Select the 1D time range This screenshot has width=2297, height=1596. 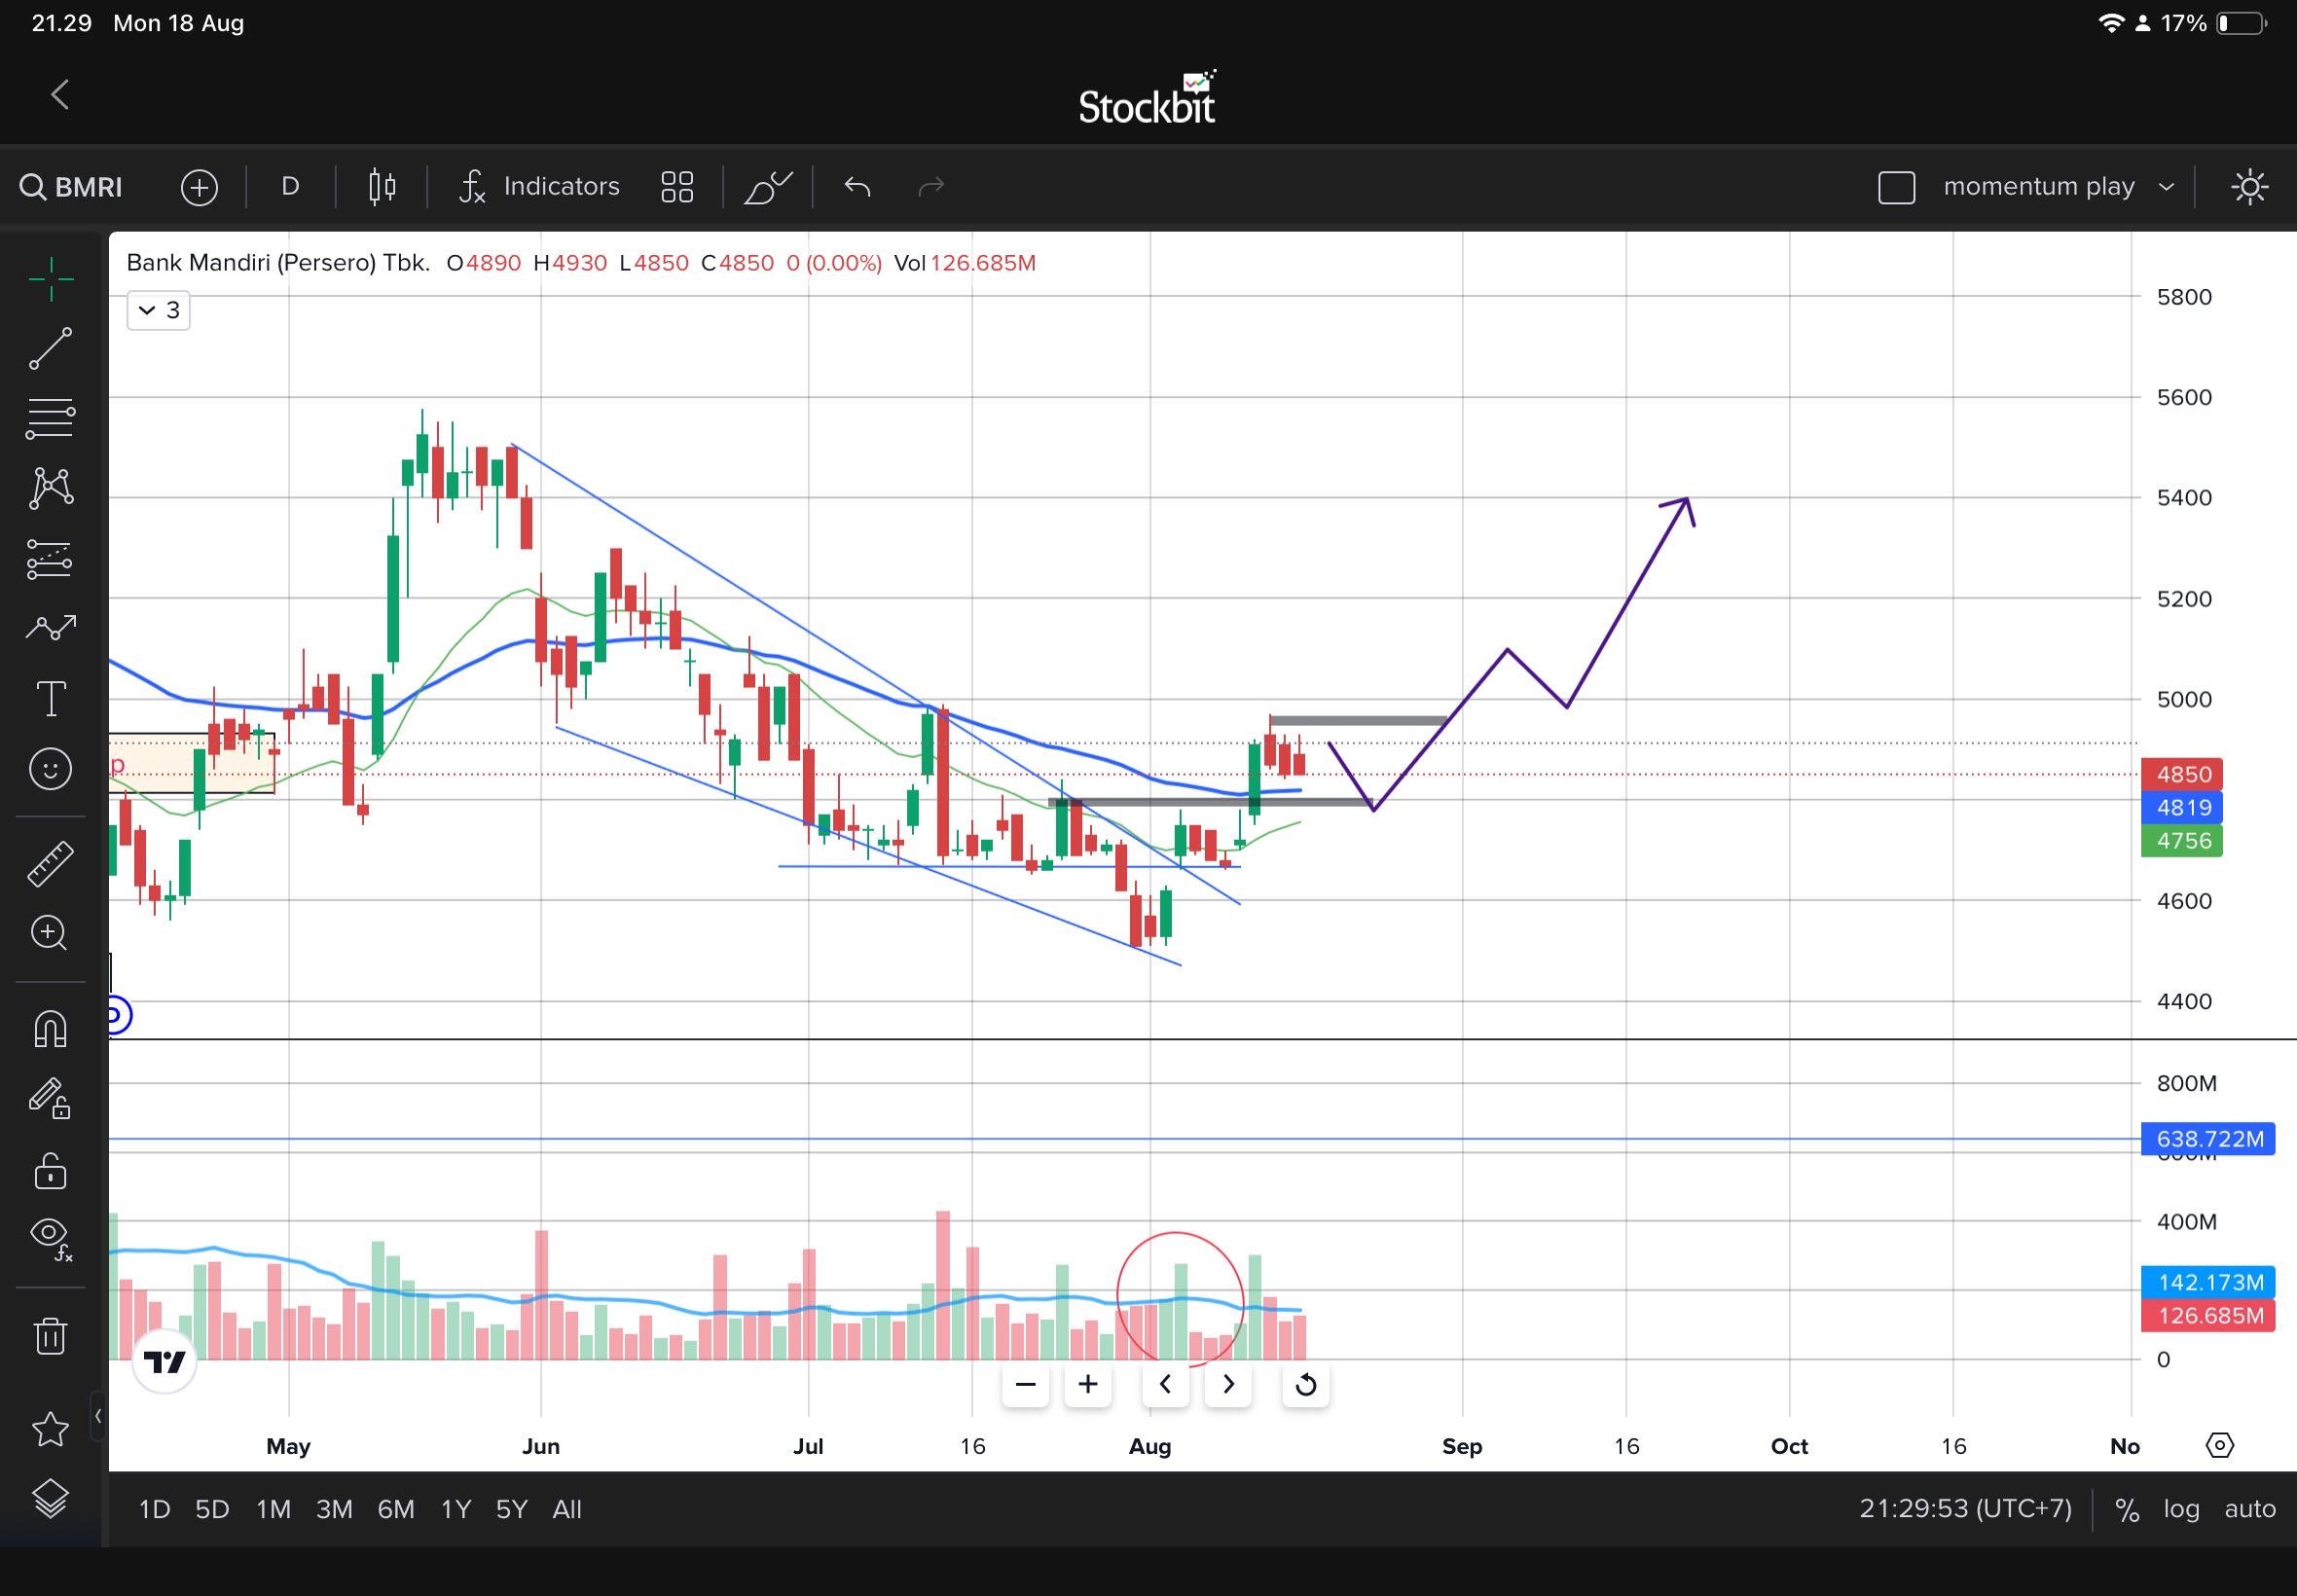154,1509
